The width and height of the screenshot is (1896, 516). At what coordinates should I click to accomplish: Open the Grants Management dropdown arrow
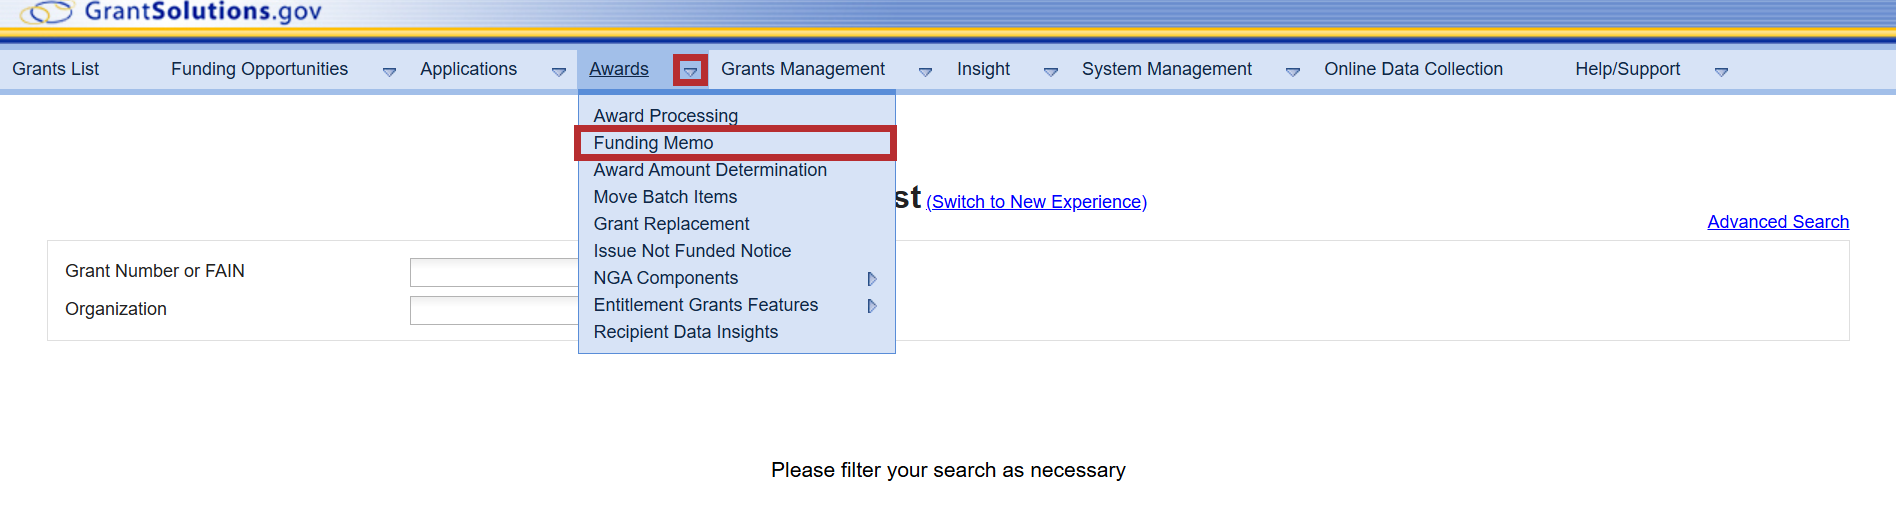tap(925, 71)
